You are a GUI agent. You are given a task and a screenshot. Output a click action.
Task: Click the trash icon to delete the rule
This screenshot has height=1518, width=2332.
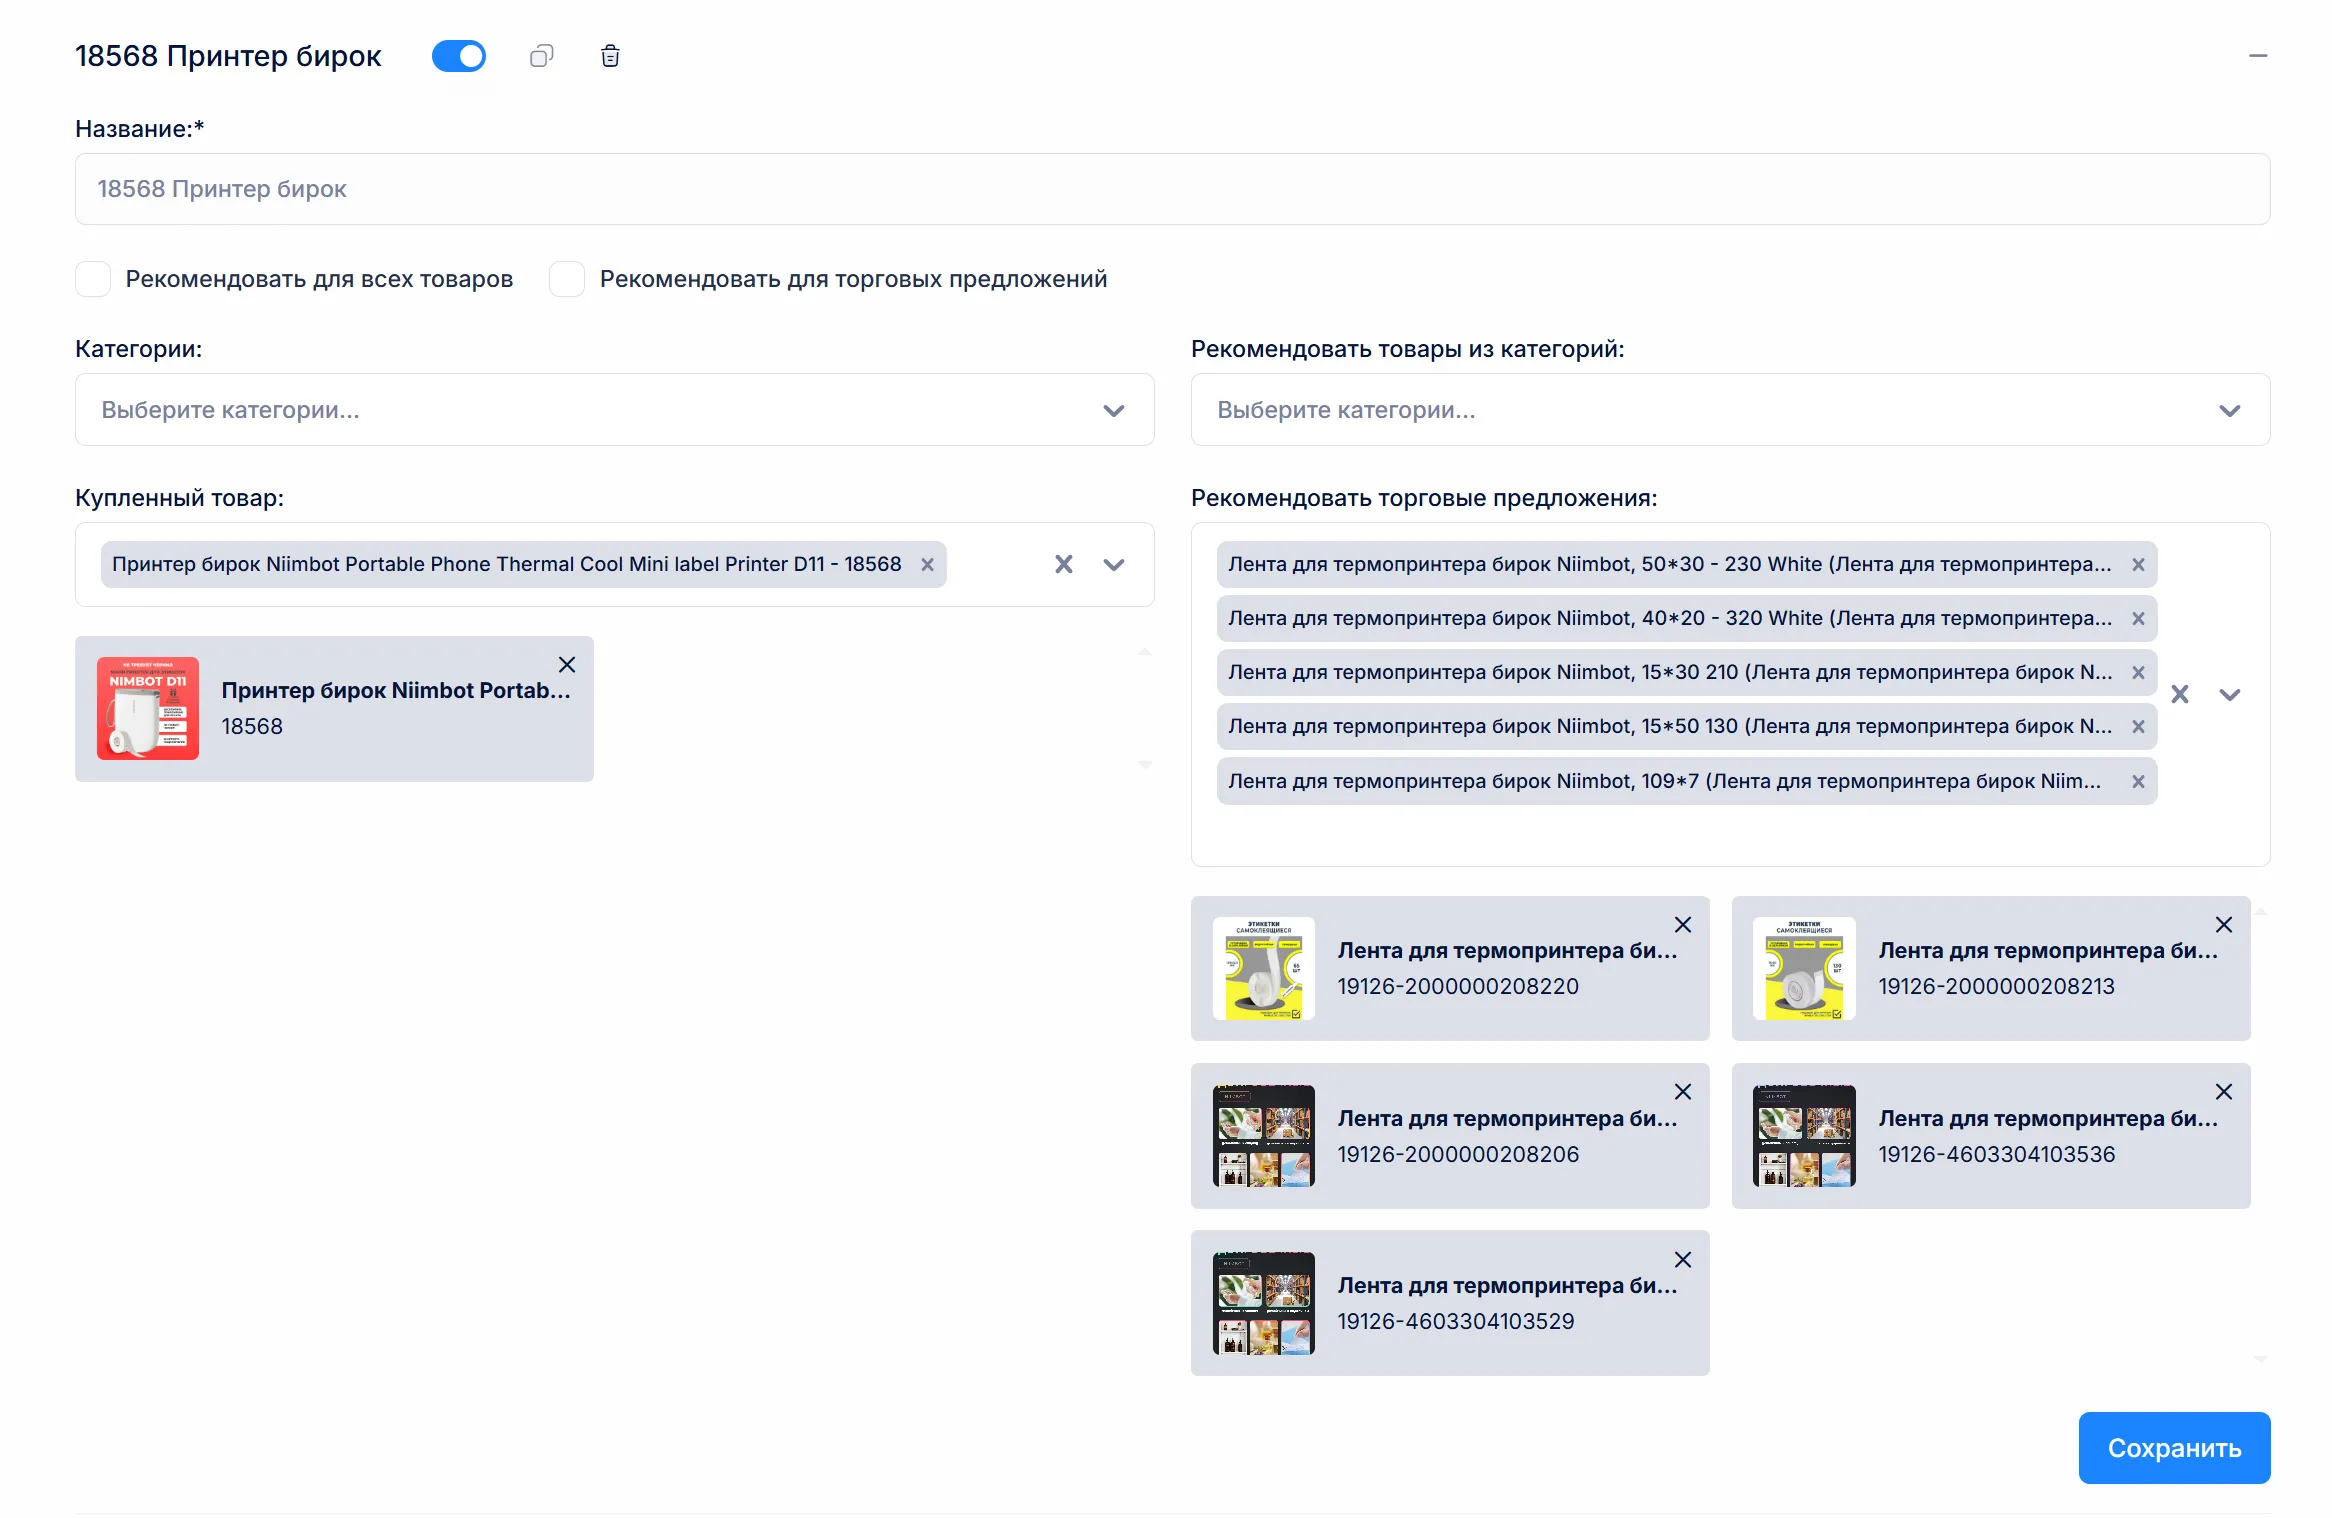coord(610,56)
